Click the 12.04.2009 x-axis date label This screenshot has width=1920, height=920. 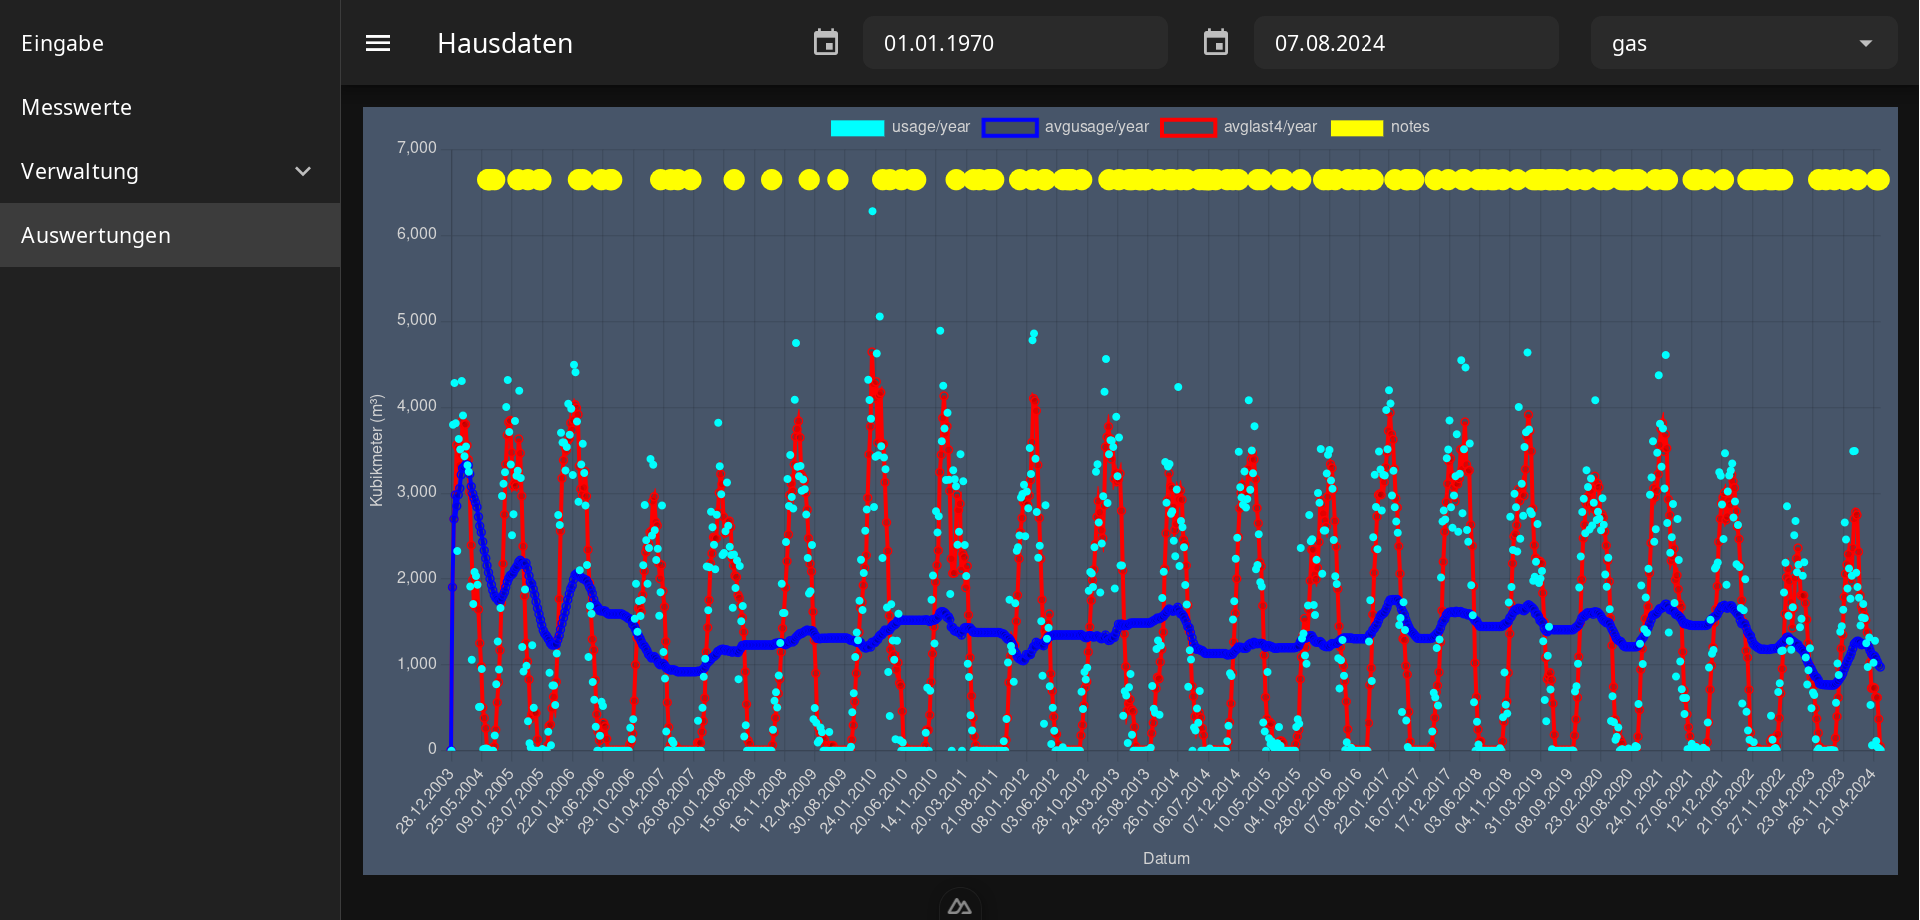788,800
